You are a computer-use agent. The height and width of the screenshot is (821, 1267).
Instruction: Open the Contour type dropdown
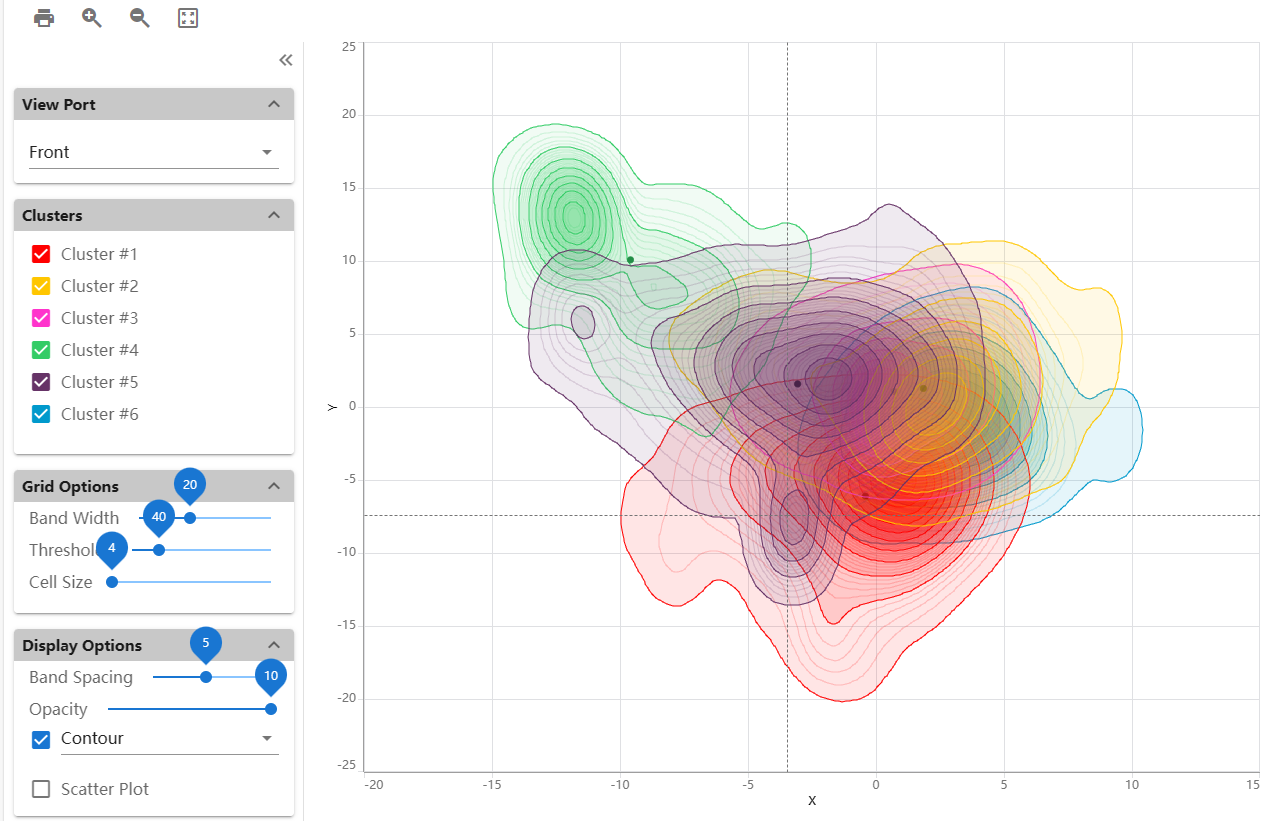click(168, 739)
